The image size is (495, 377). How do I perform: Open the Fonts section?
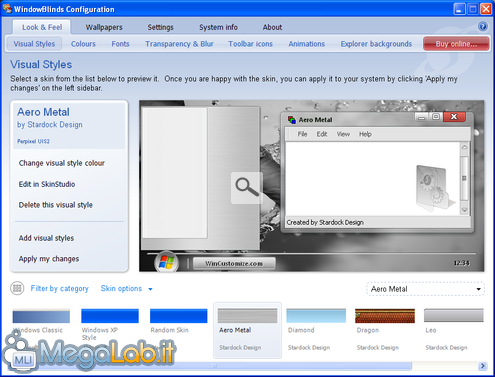tap(120, 44)
